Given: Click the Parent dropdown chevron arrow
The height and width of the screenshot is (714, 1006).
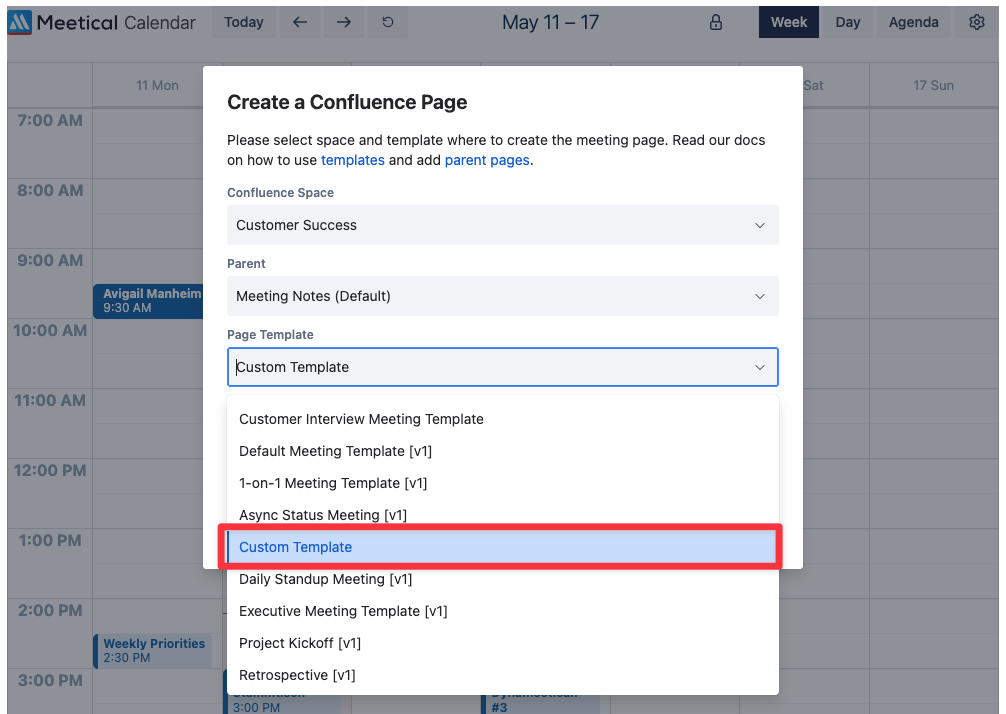Looking at the screenshot, I should pos(760,296).
